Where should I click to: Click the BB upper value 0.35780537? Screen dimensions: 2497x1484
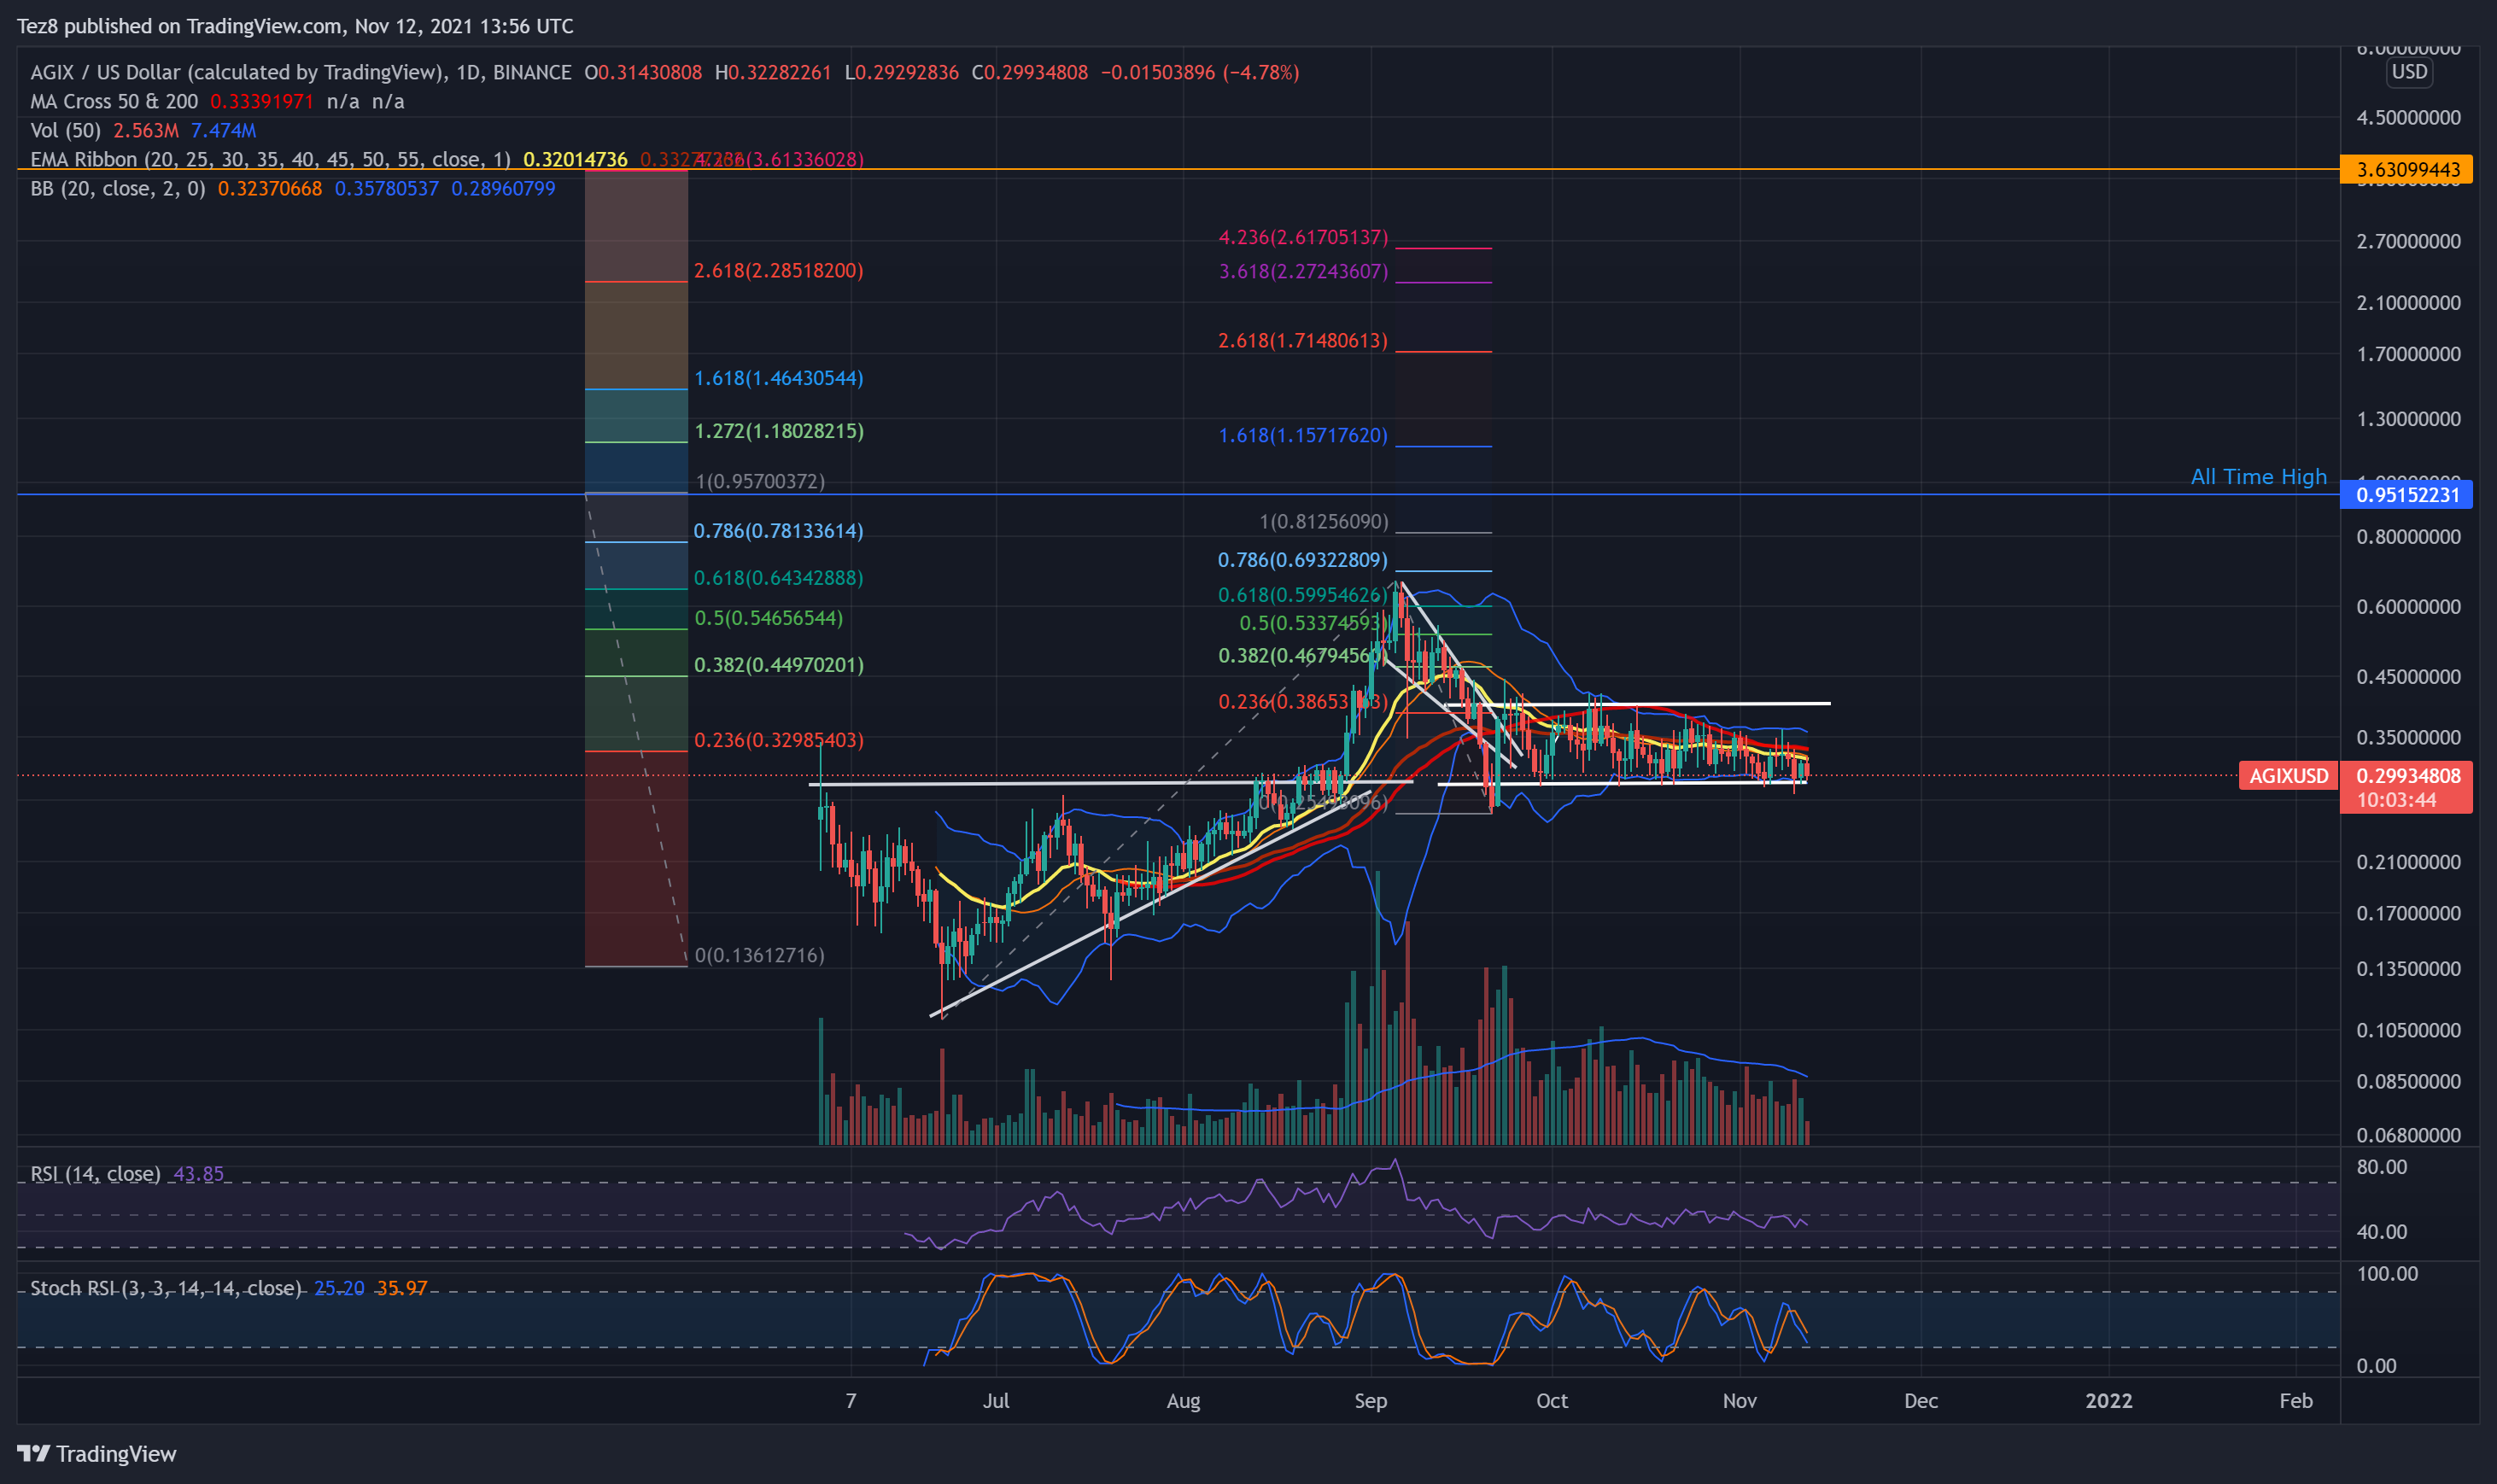[x=386, y=188]
